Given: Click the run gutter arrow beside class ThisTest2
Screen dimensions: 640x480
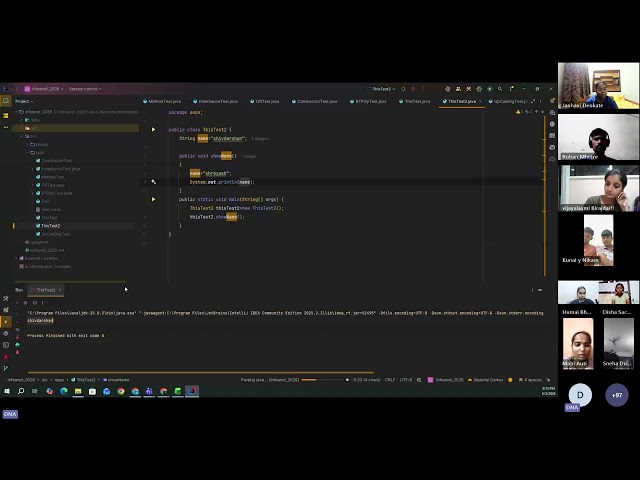Looking at the screenshot, I should (x=153, y=129).
